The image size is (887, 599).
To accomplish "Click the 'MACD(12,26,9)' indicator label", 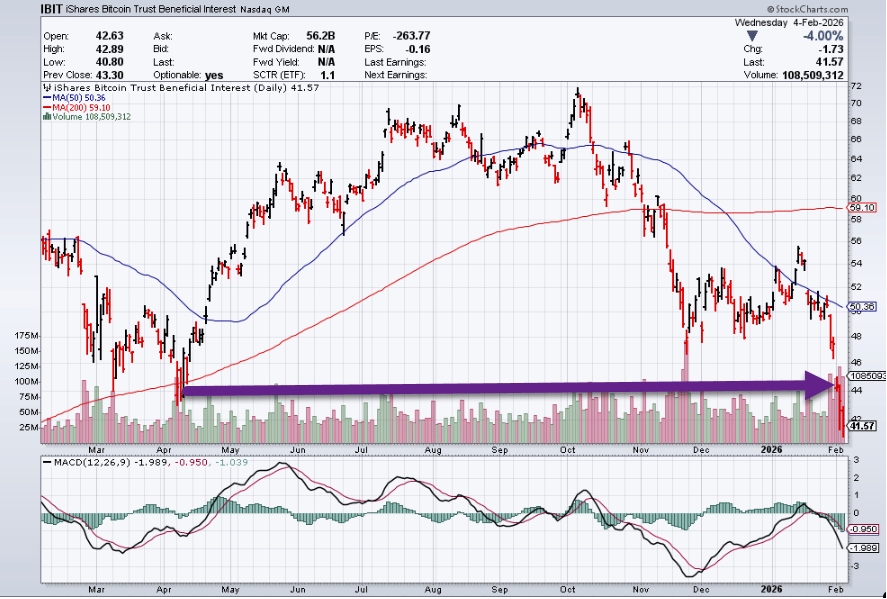I will pyautogui.click(x=92, y=463).
